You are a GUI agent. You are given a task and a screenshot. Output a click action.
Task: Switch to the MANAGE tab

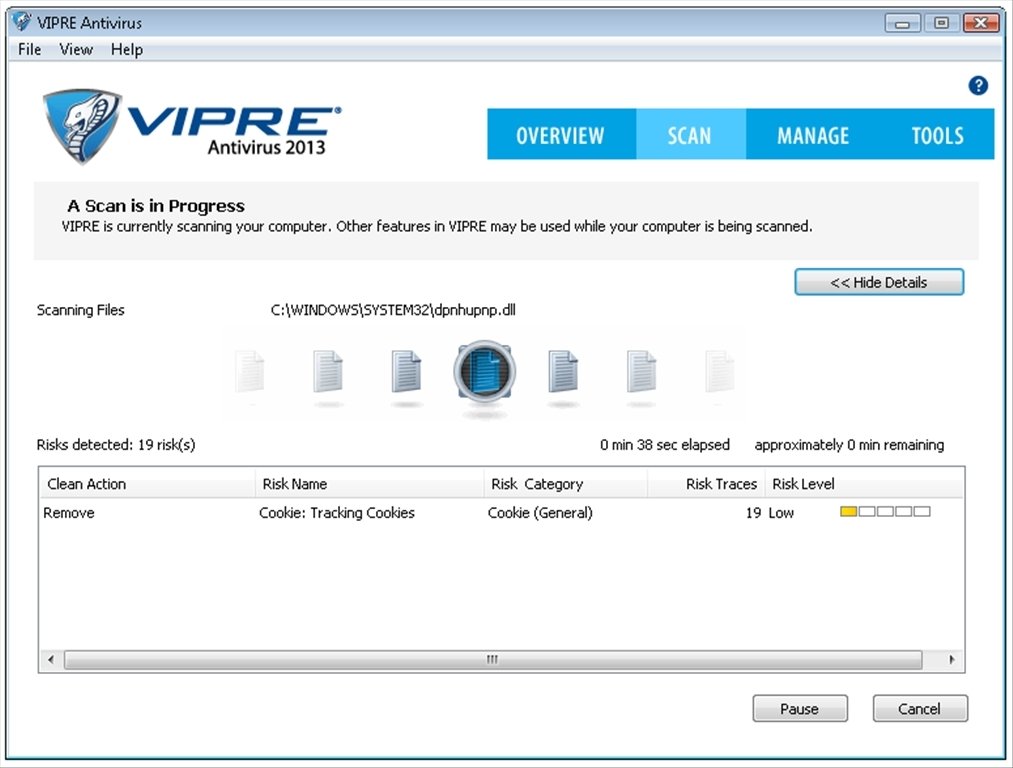[813, 134]
